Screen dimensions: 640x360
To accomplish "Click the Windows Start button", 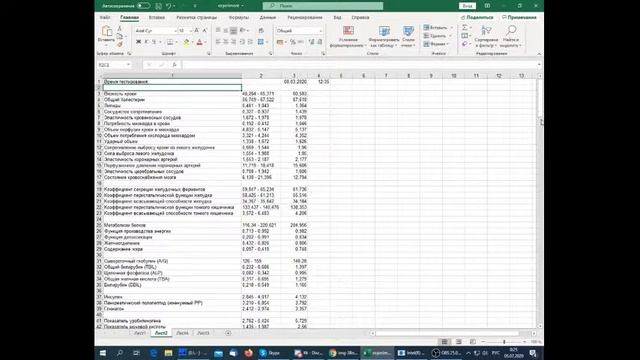I will point(103,353).
